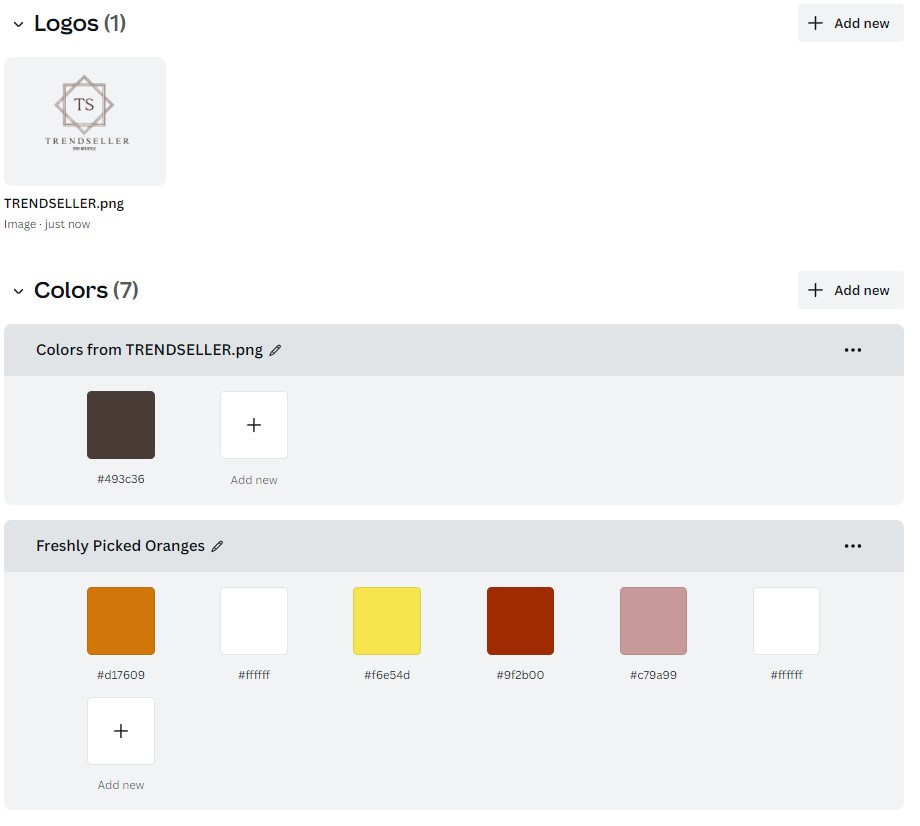Select the first white #ffffff swatch
Viewport: 920px width, 826px height.
(x=254, y=621)
